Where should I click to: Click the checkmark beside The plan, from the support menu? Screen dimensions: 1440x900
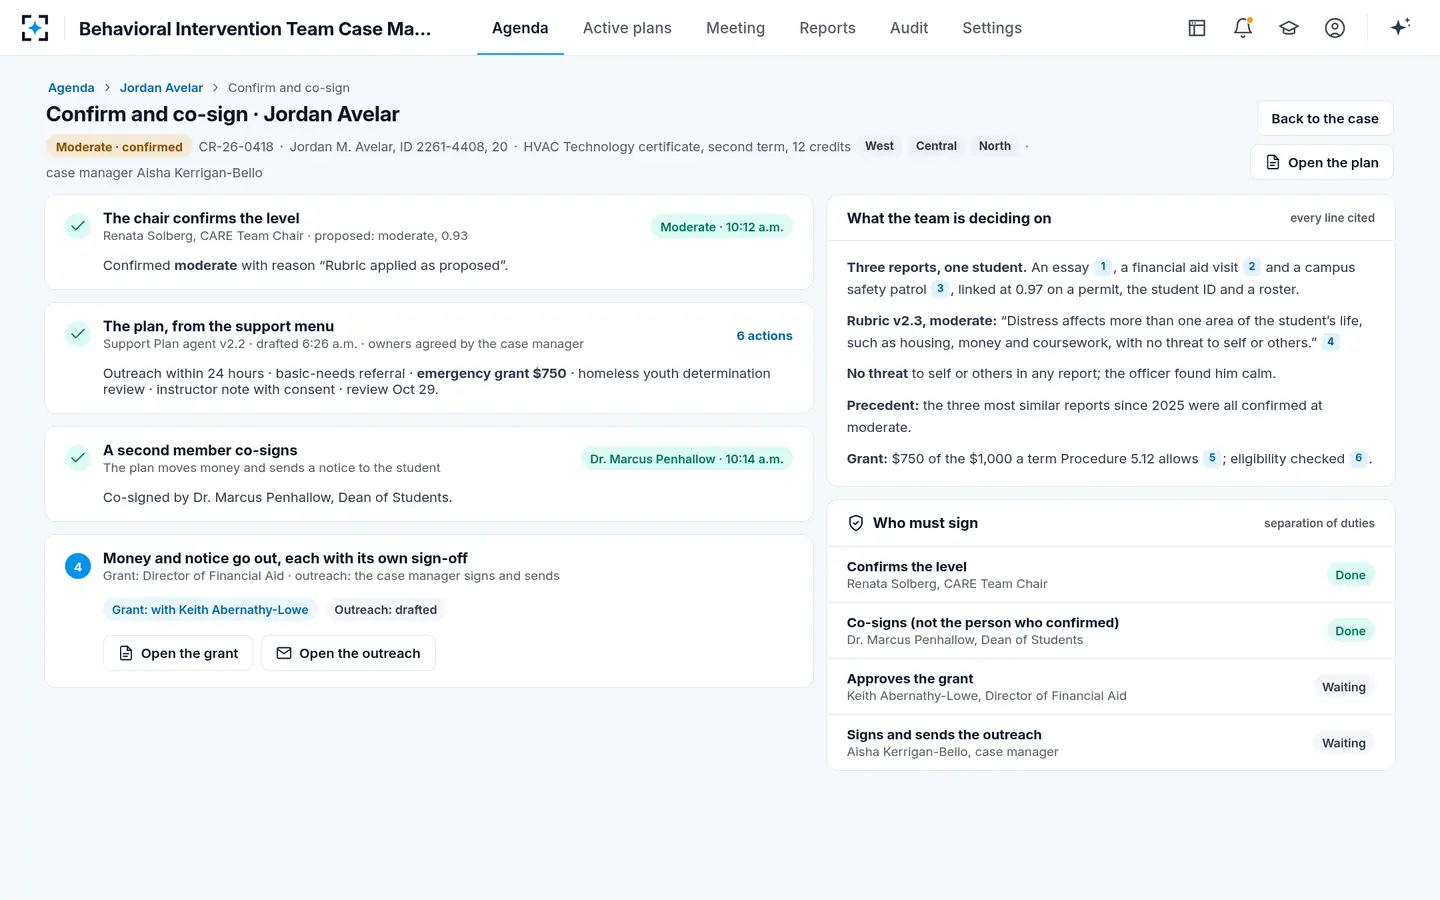coord(78,334)
